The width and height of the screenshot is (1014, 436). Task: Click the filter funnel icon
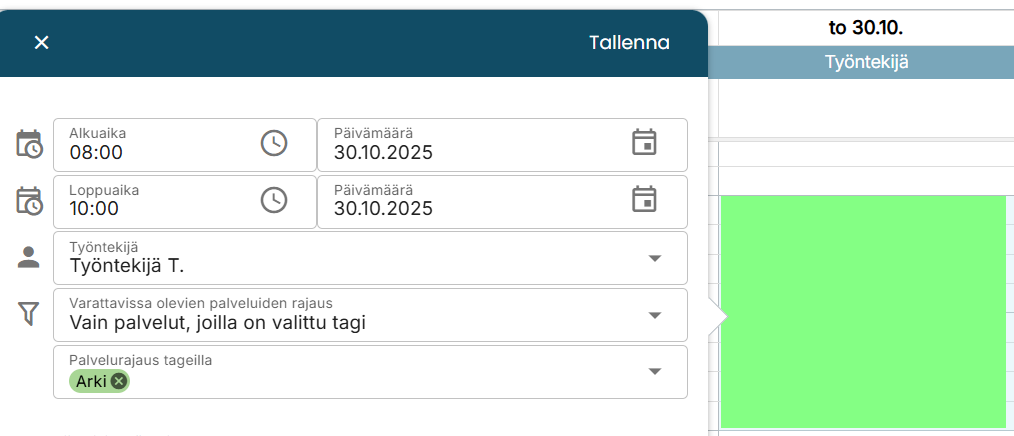pos(29,314)
